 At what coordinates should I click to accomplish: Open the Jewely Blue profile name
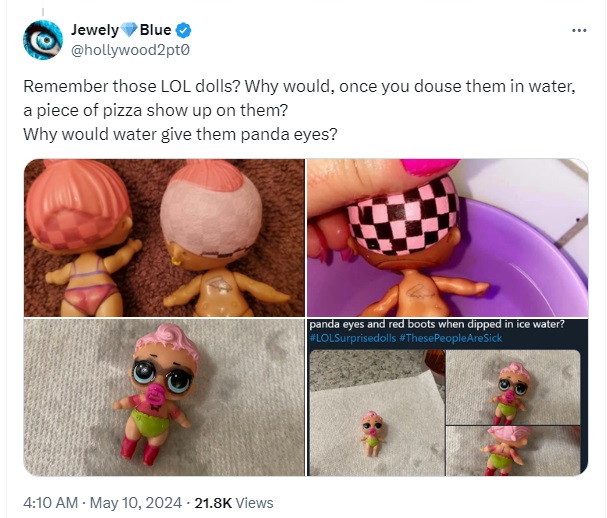121,30
